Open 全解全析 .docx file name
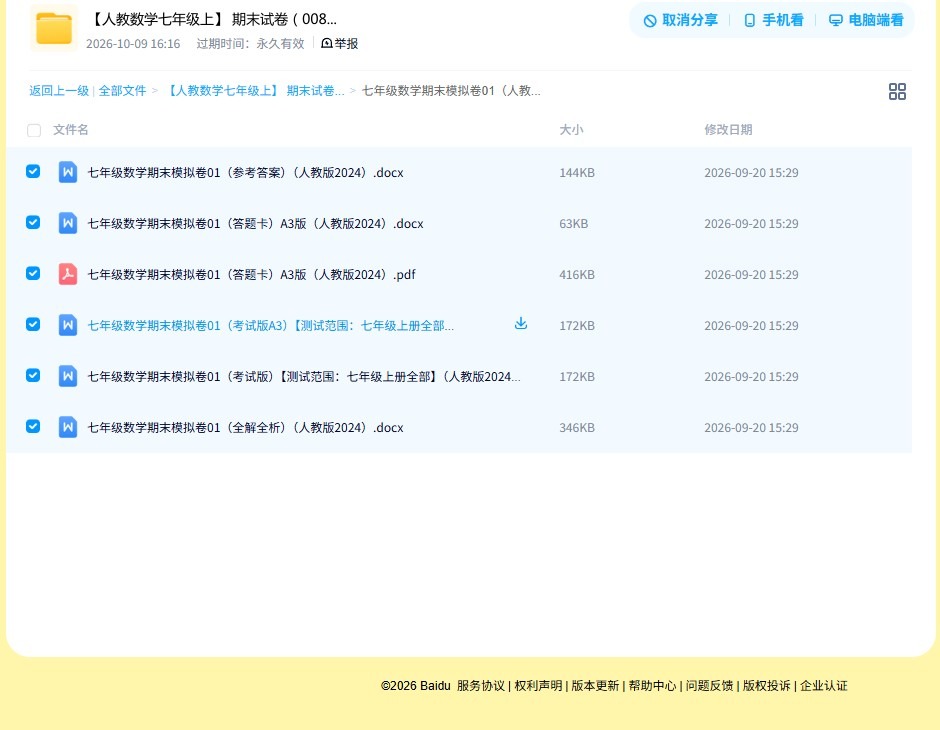Screen dimensions: 940x730 (245, 427)
